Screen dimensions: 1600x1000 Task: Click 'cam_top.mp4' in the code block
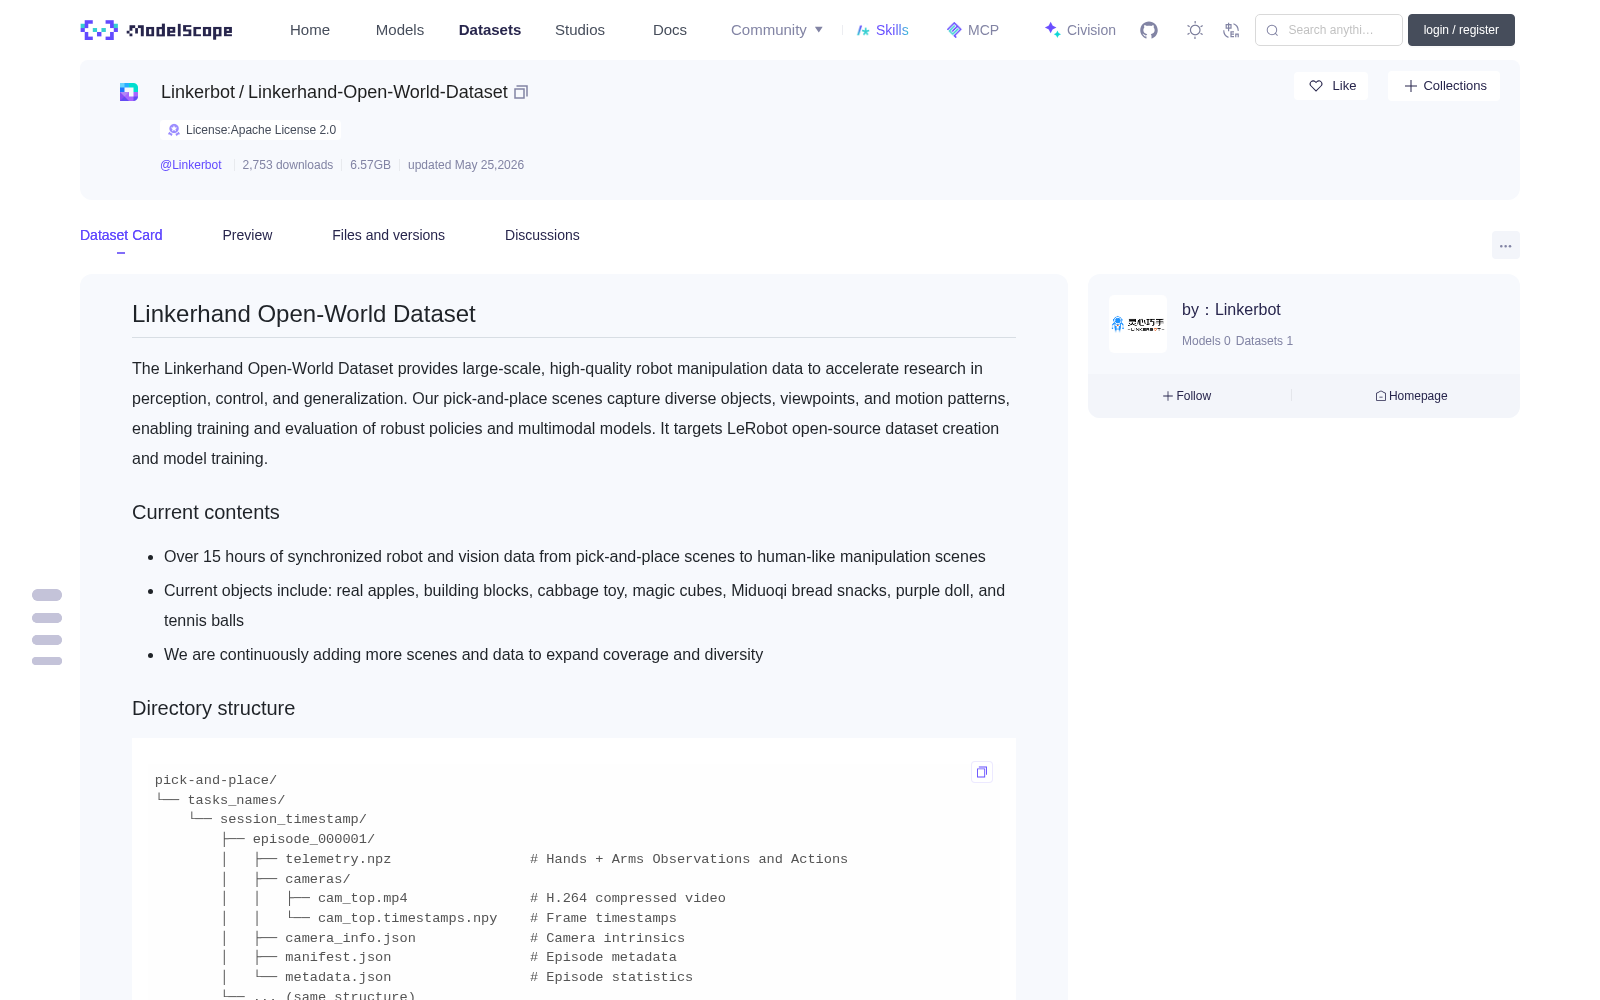[x=363, y=898]
